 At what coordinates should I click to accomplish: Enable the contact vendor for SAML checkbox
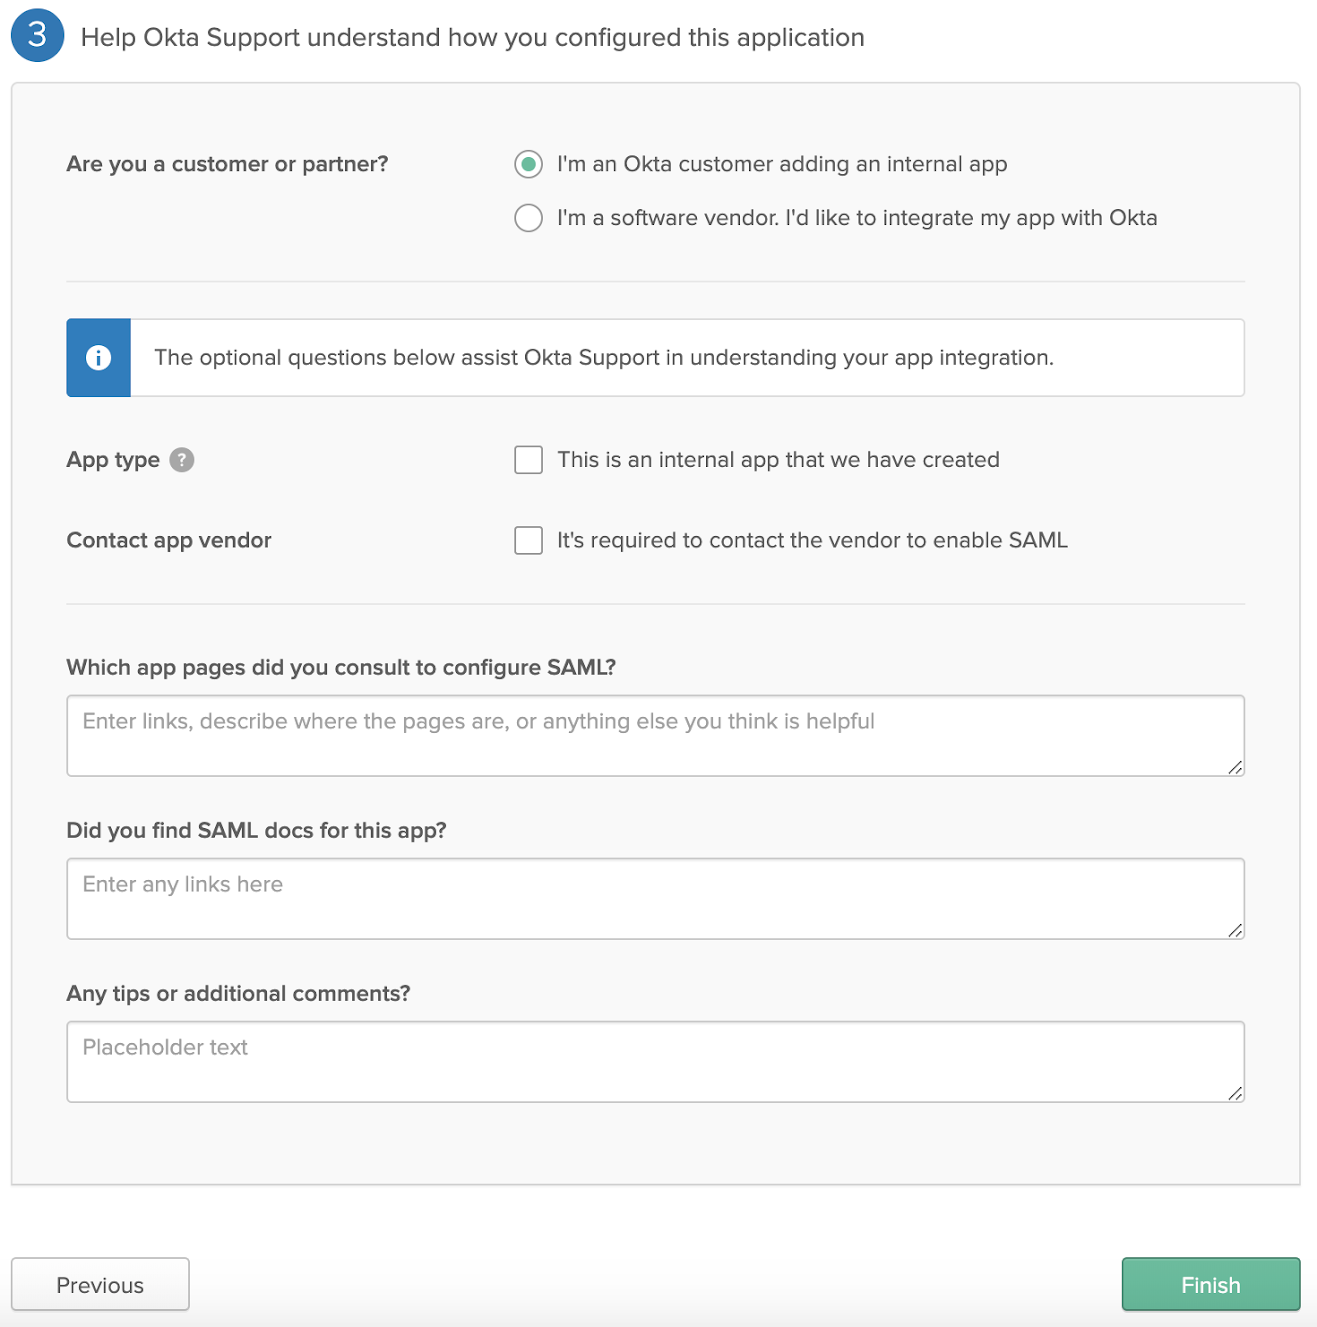pyautogui.click(x=528, y=540)
